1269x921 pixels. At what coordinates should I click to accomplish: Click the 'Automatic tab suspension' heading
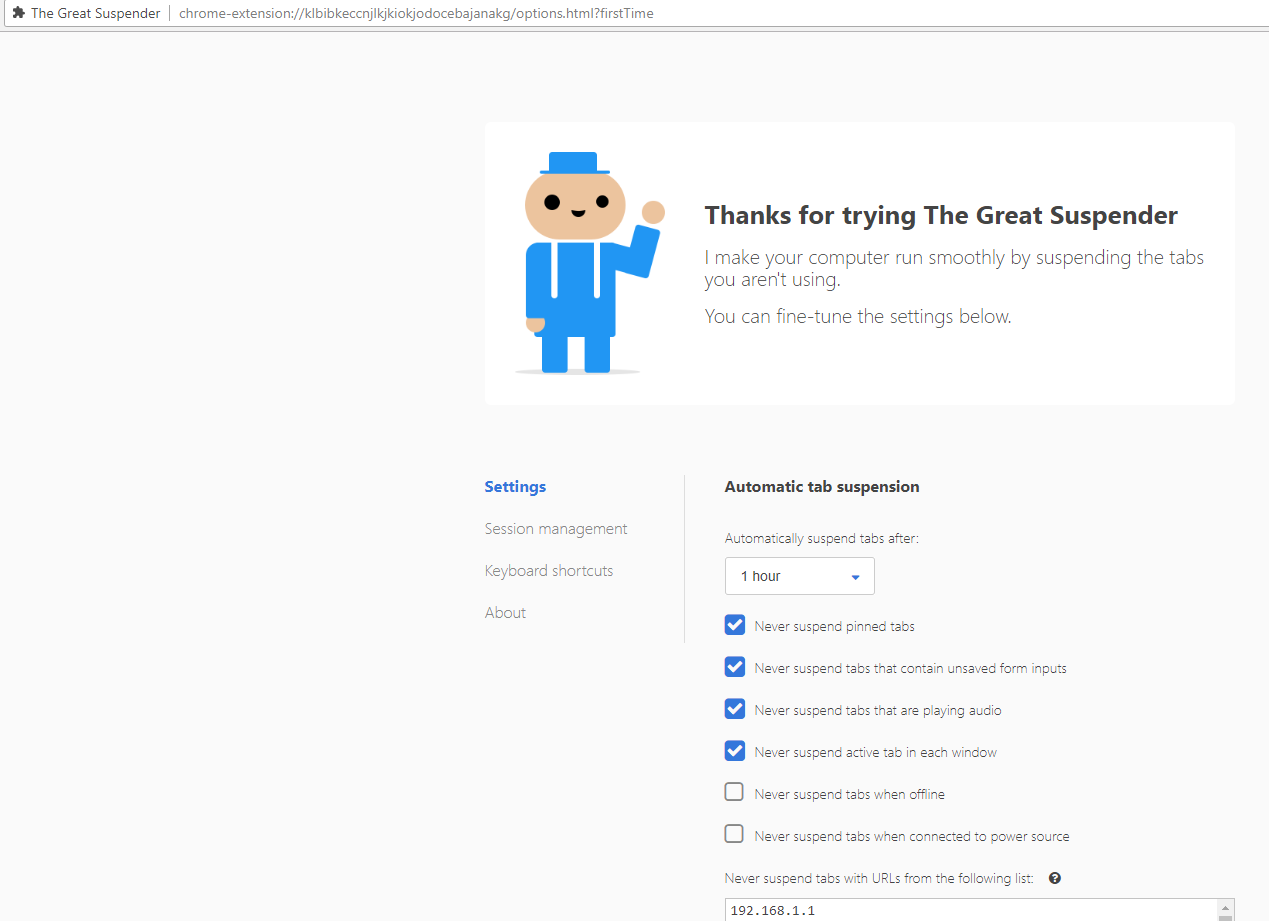pyautogui.click(x=822, y=487)
